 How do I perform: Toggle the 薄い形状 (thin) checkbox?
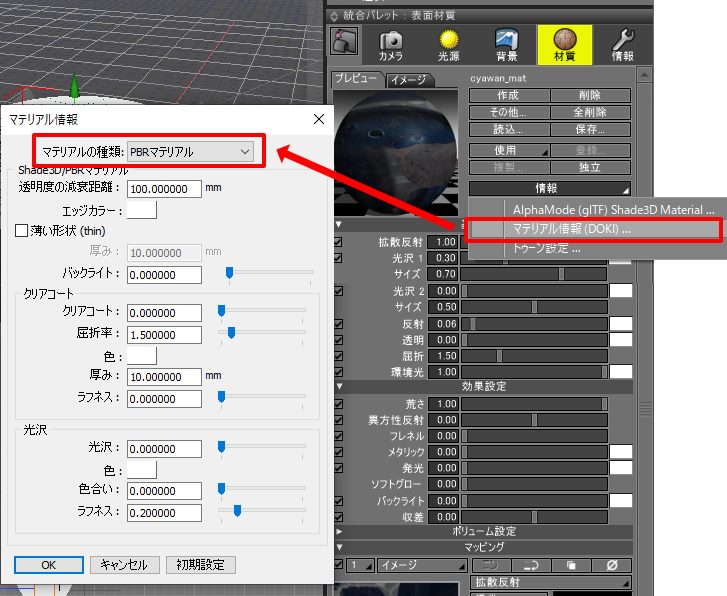[x=21, y=231]
